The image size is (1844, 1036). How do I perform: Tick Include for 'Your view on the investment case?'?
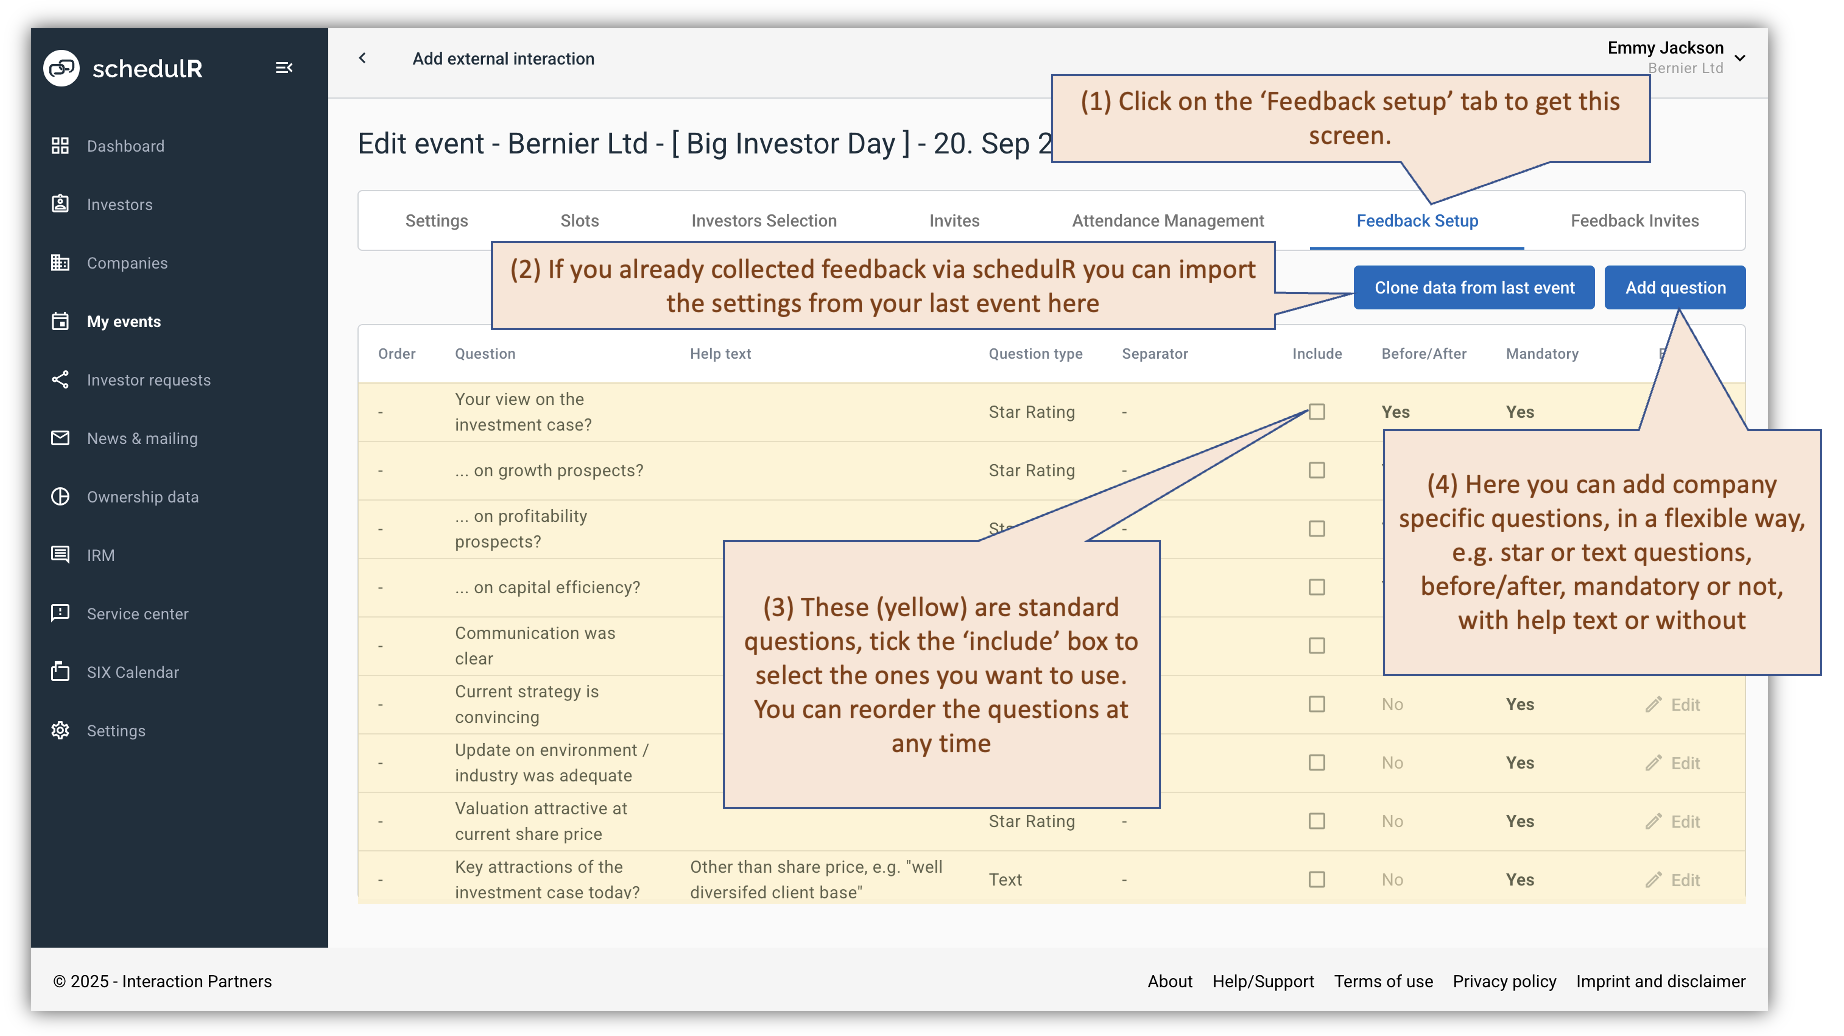(x=1317, y=411)
